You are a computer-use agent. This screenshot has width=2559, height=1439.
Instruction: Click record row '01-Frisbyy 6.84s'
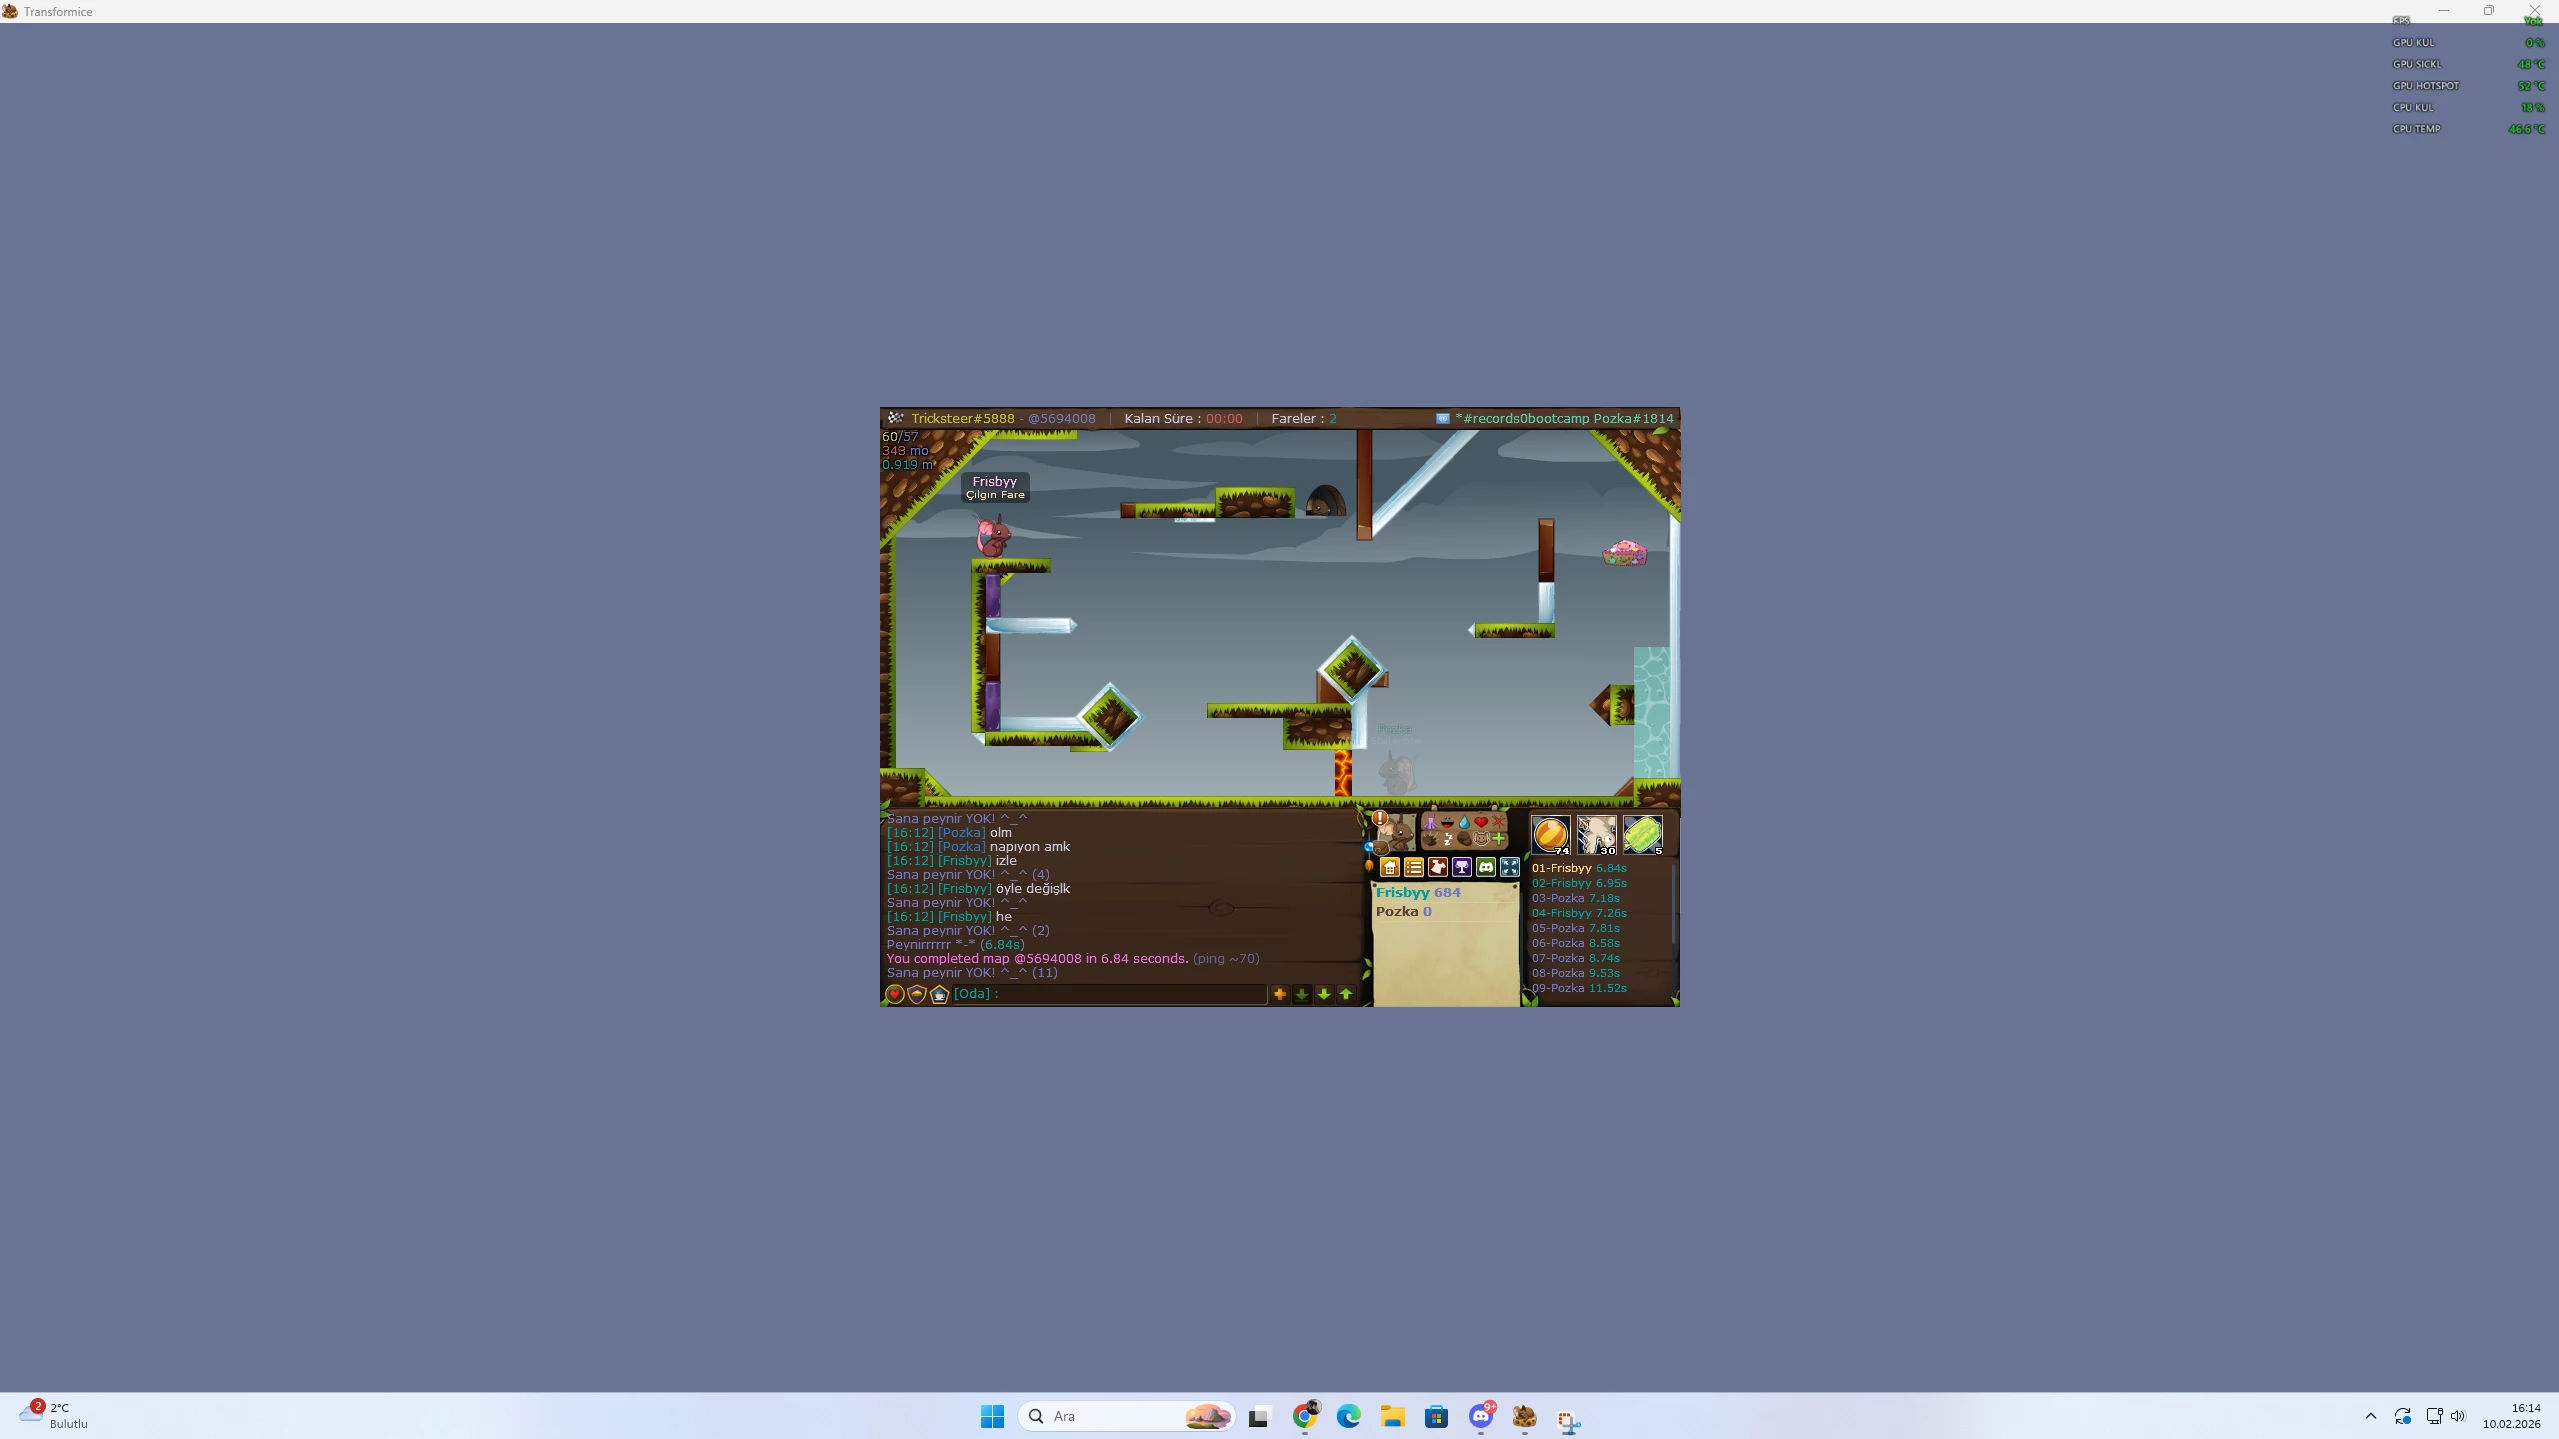(x=1579, y=868)
